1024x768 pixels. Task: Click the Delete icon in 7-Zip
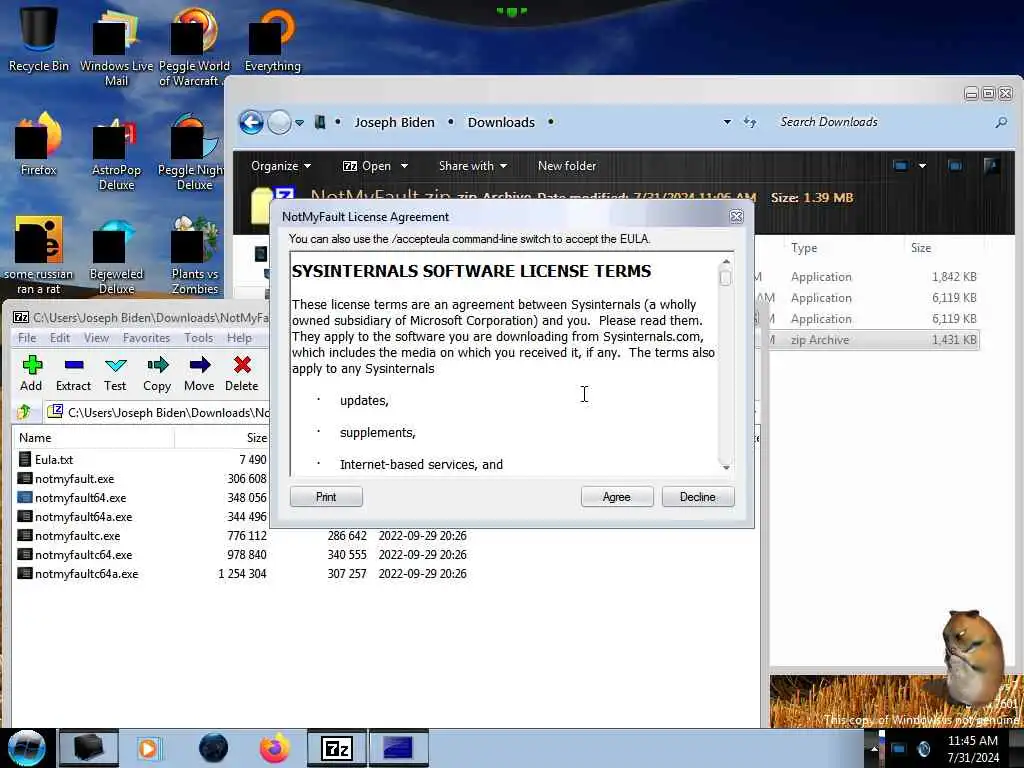242,373
